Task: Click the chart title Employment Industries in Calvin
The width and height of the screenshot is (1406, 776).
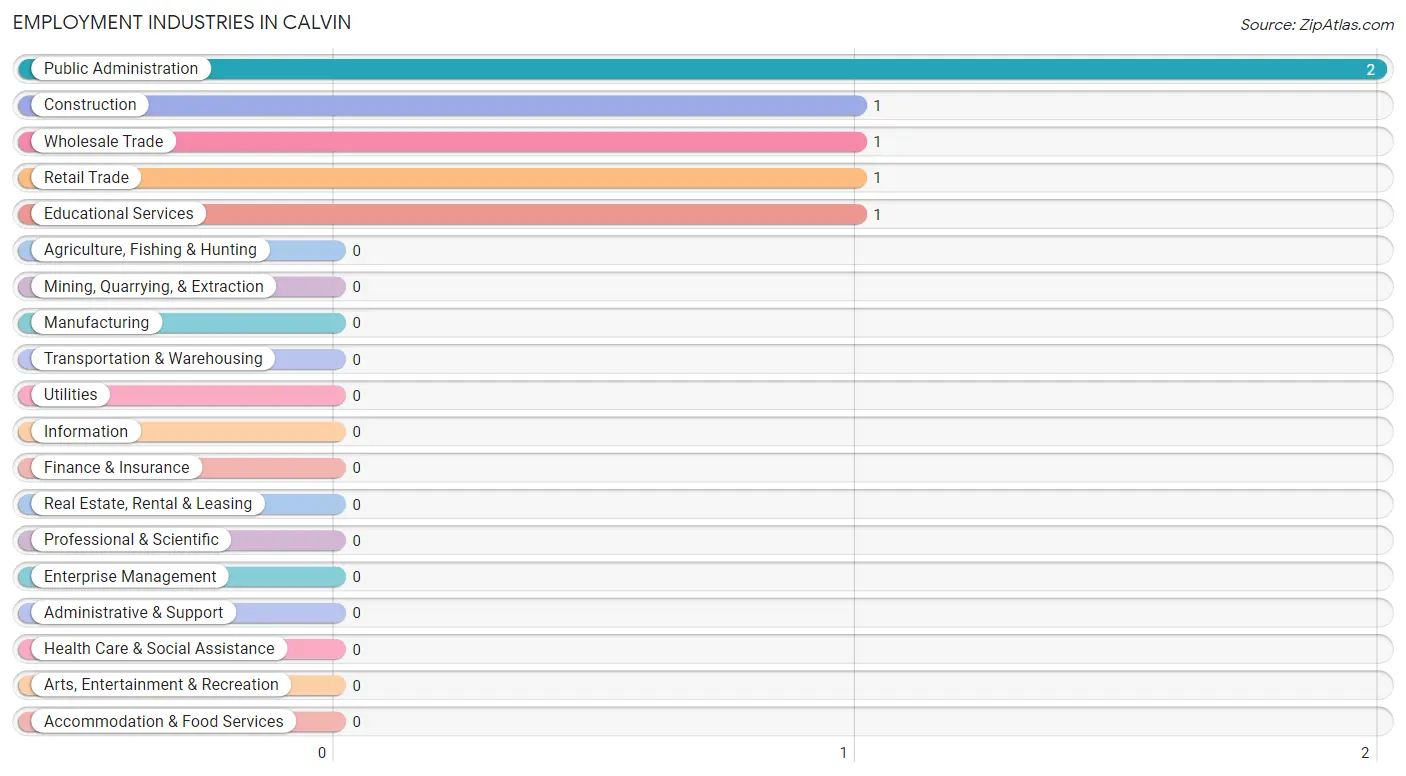Action: coord(182,22)
